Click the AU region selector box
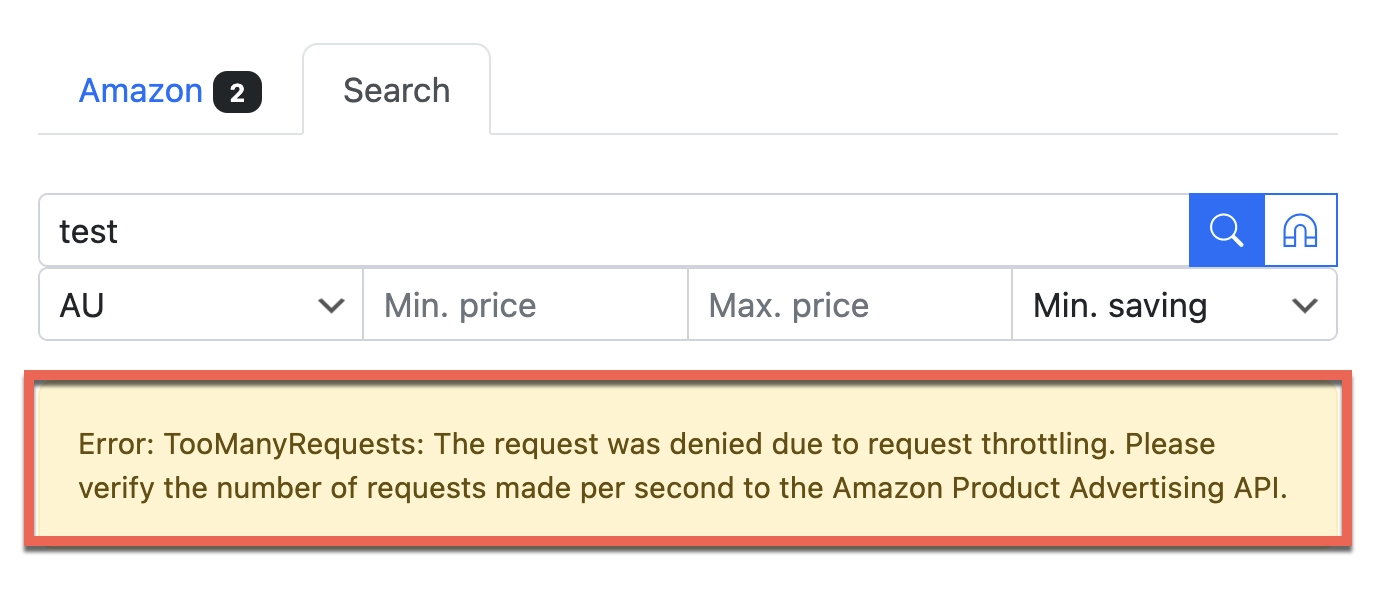Viewport: 1380px width, 612px height. [x=200, y=305]
